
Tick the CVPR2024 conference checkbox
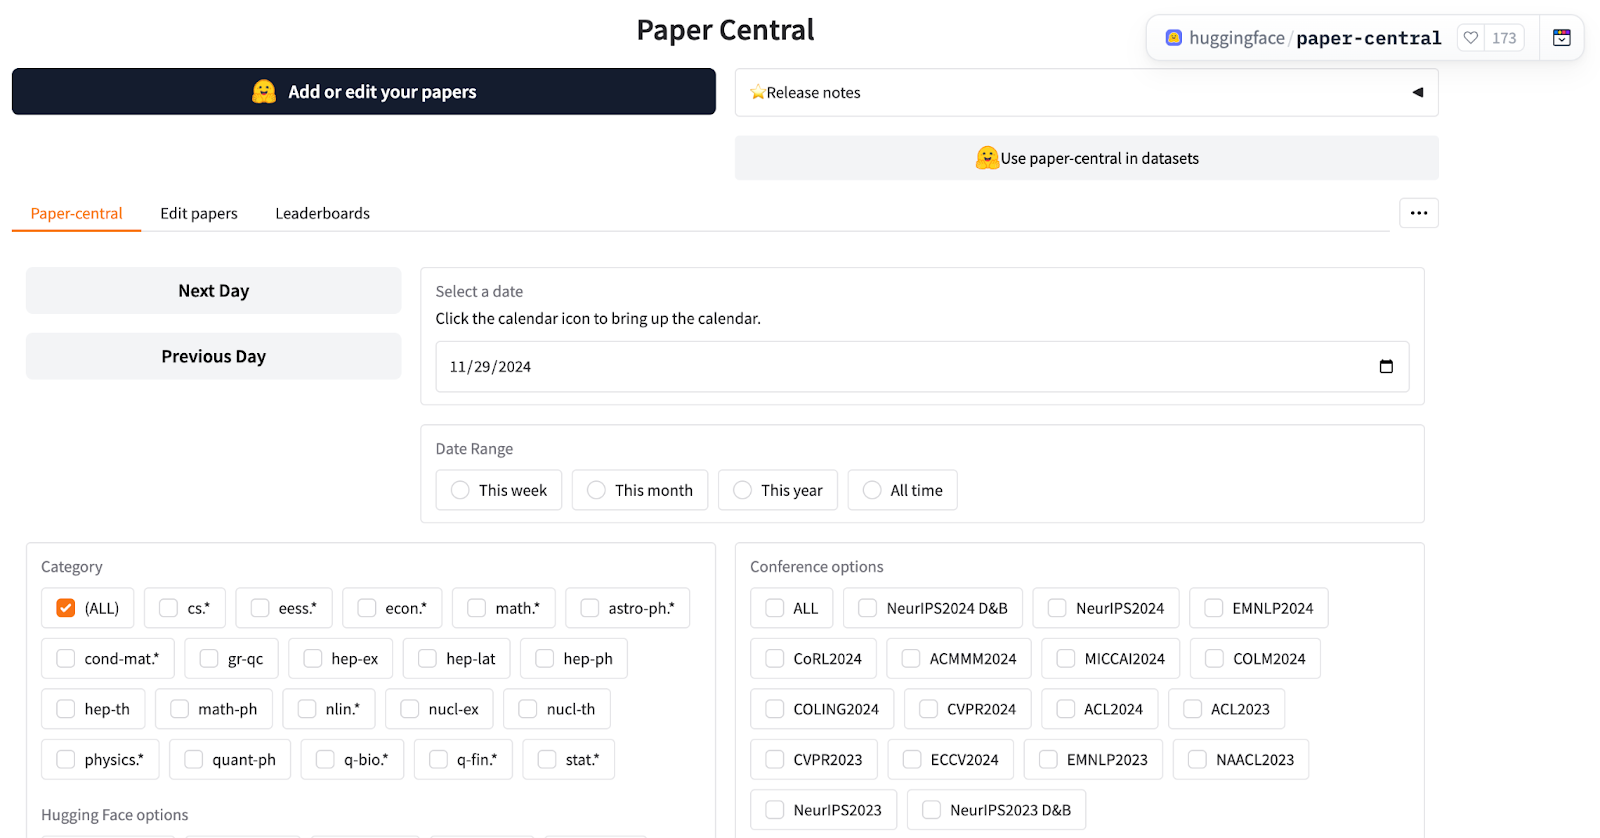click(x=929, y=709)
